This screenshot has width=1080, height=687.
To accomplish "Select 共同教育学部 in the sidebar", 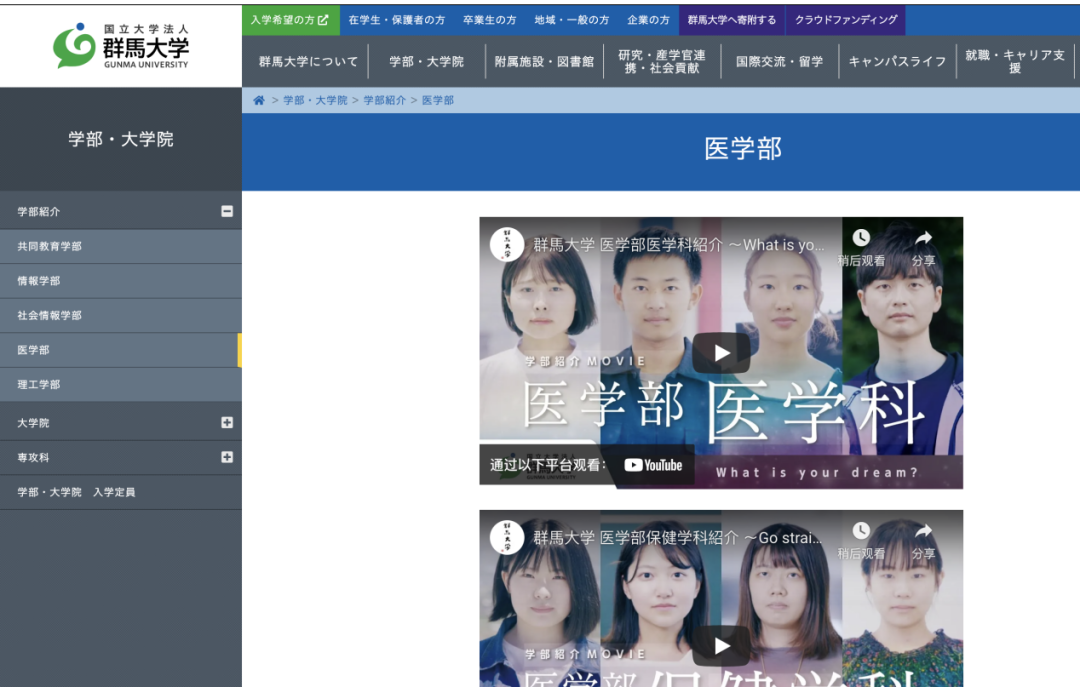I will point(121,246).
